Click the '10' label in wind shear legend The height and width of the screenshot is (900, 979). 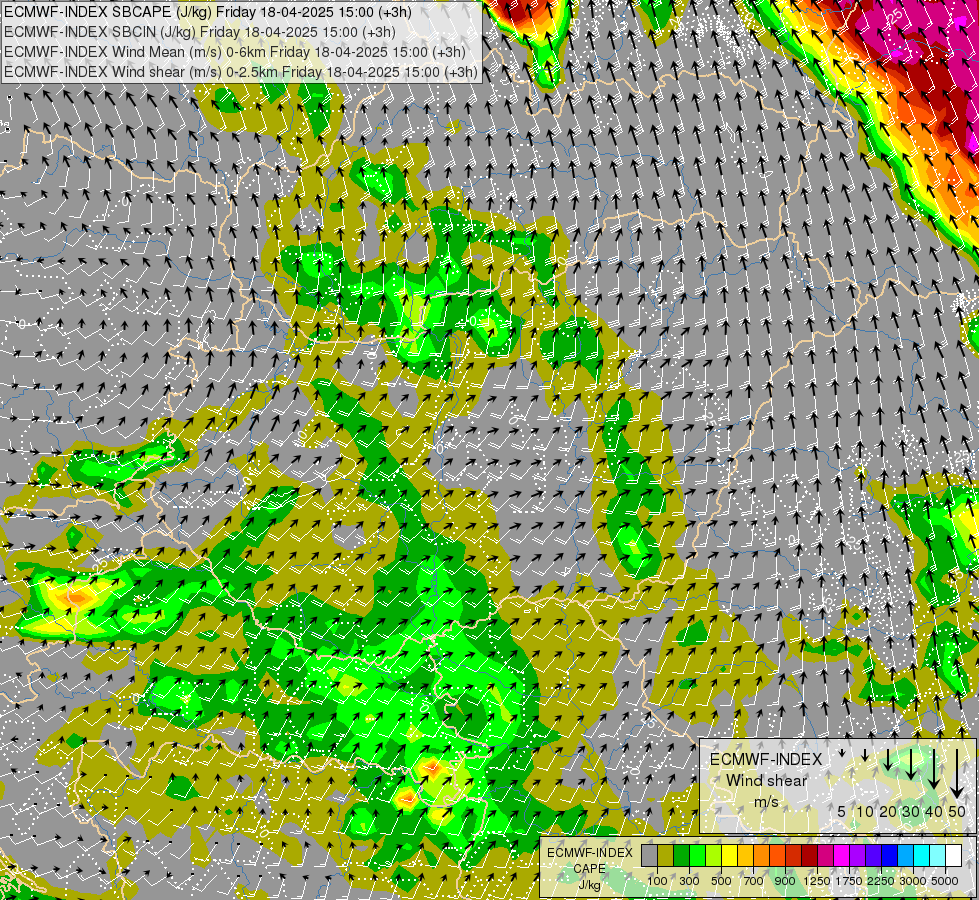(x=865, y=811)
